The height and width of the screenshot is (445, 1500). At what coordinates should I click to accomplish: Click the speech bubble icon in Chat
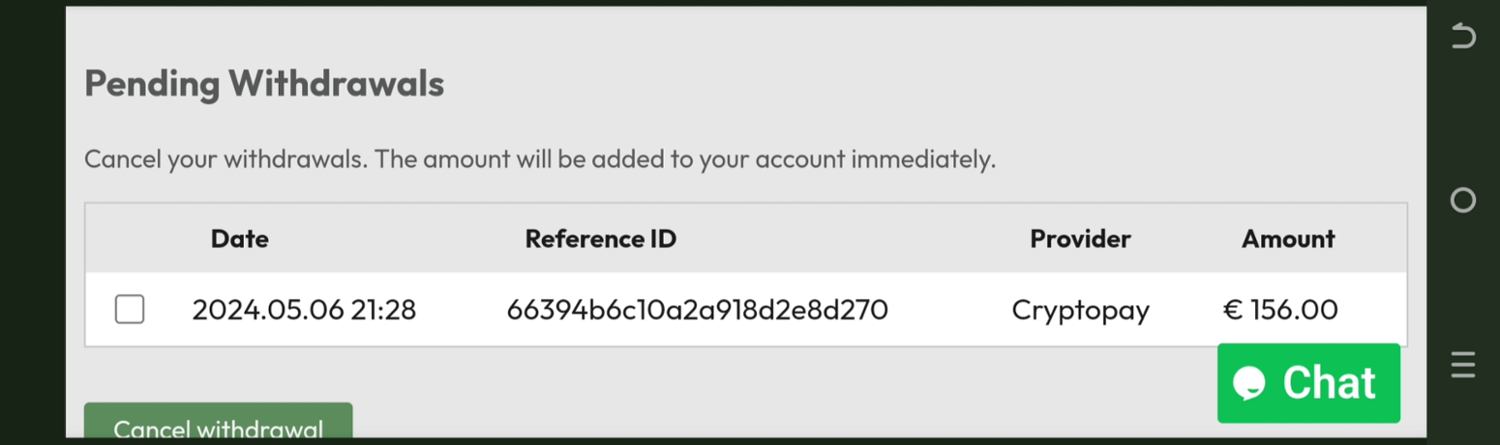1249,383
